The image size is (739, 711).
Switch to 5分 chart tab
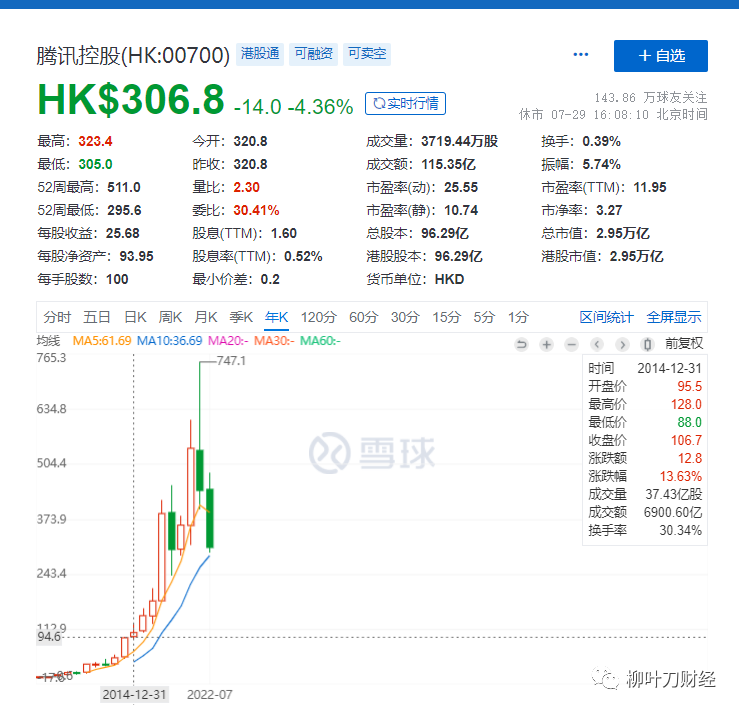click(x=484, y=317)
